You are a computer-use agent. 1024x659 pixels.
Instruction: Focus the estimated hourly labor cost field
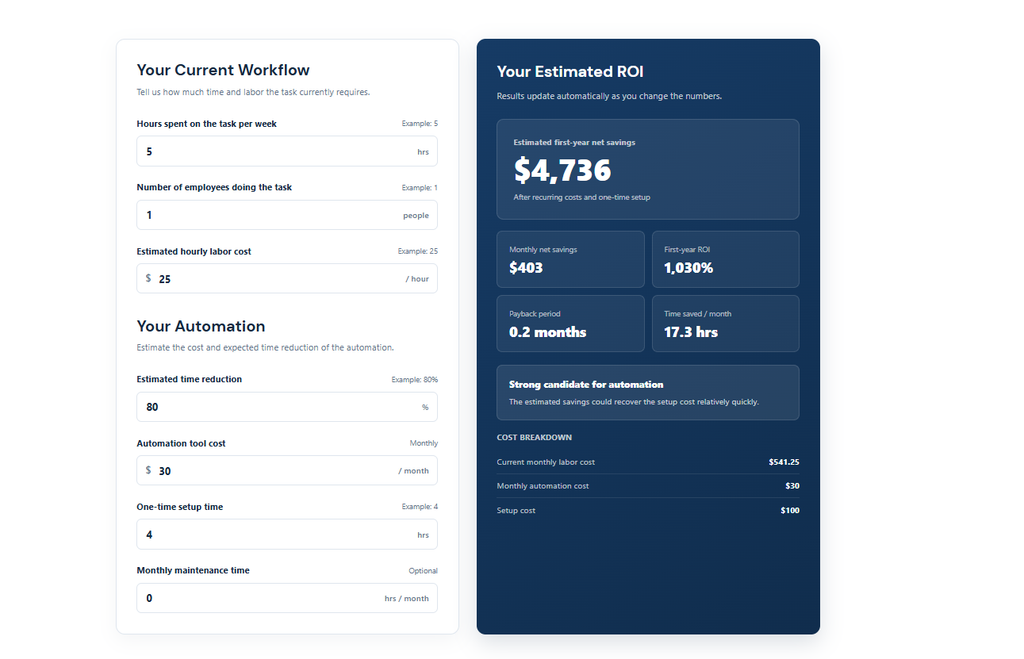click(x=287, y=278)
